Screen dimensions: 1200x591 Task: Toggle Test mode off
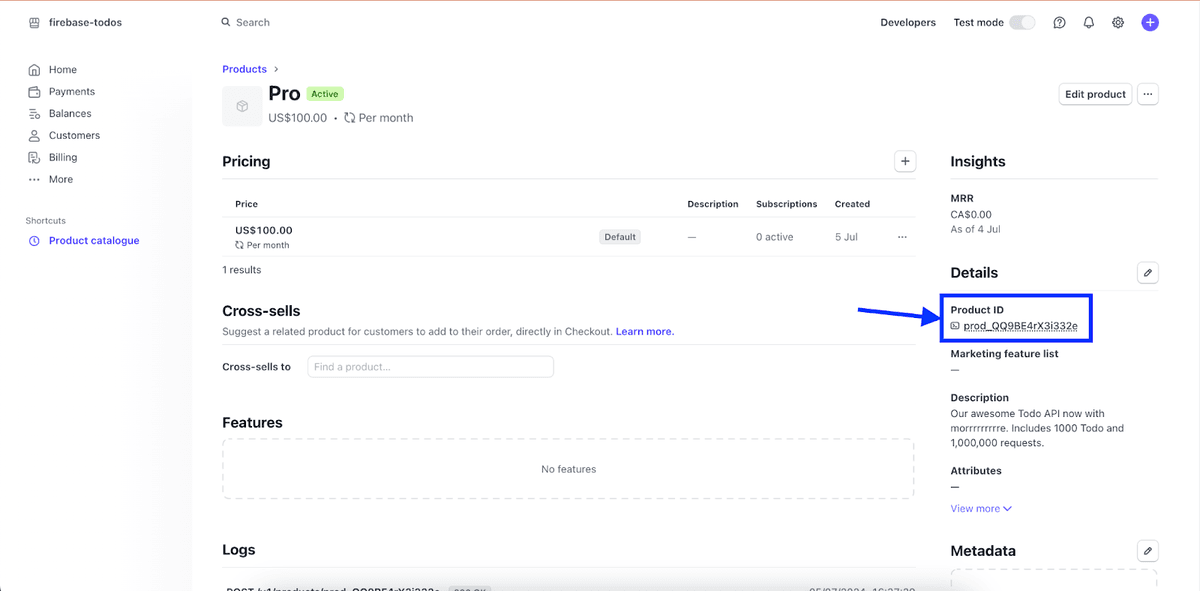point(1022,21)
